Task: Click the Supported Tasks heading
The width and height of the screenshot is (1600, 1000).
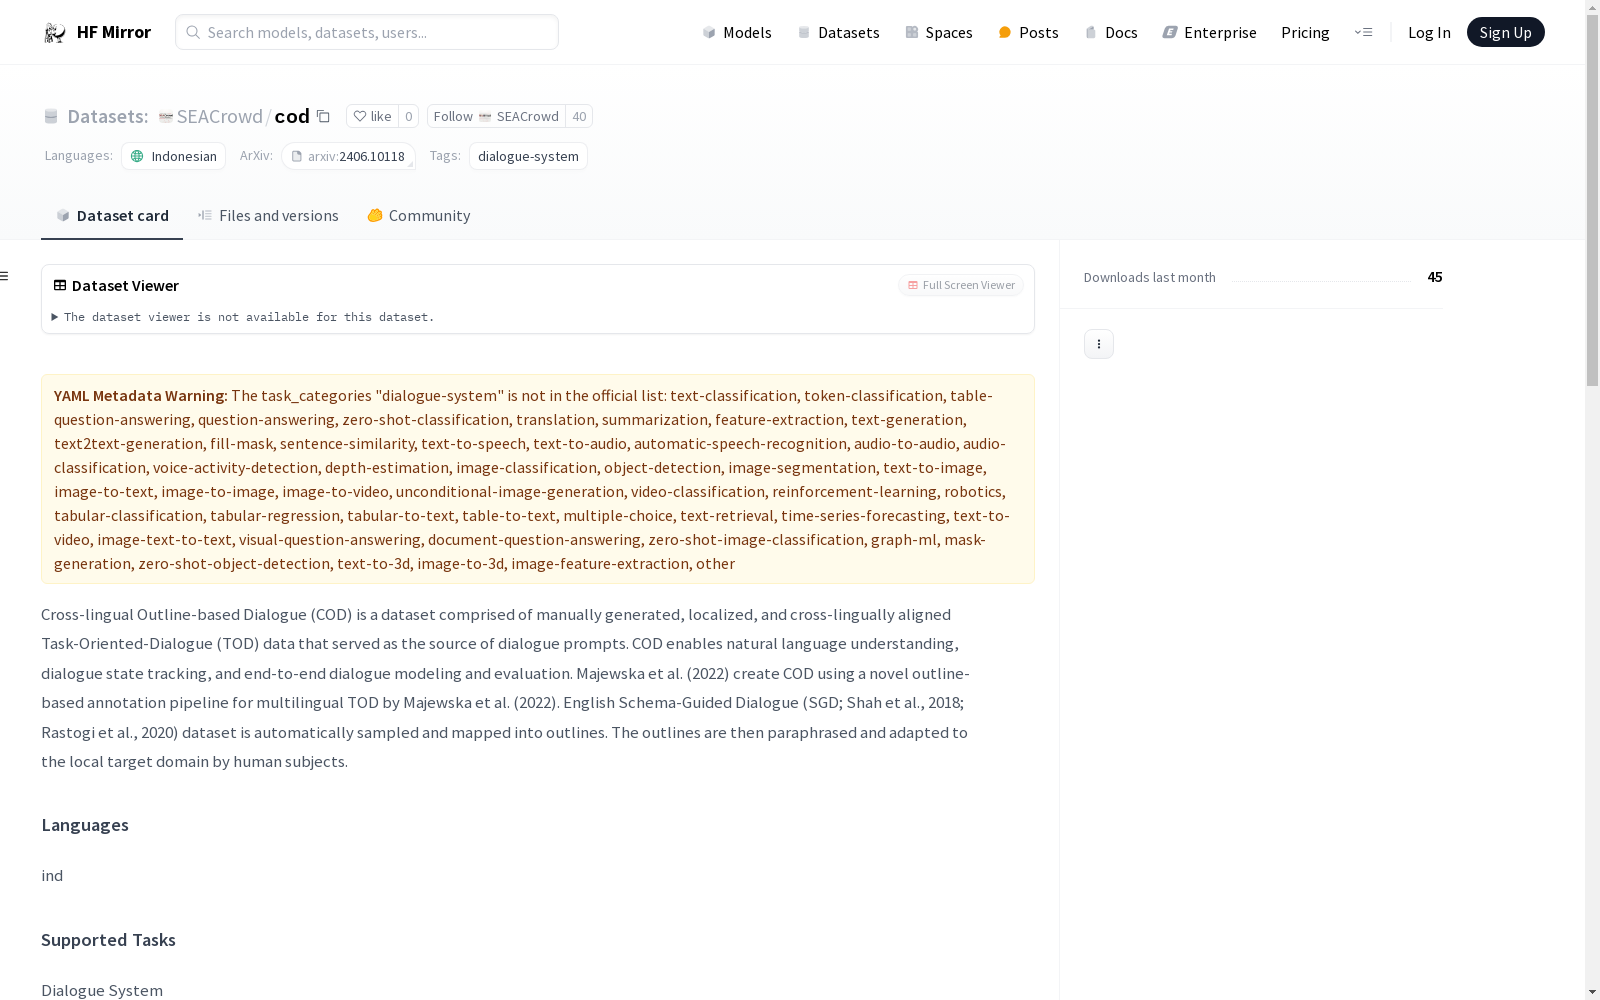Action: tap(108, 940)
